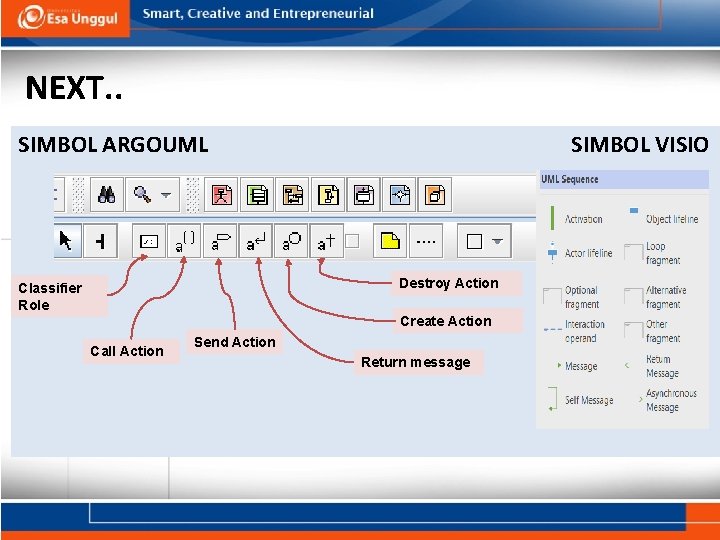The height and width of the screenshot is (540, 720).
Task: Expand the Zoom dropdown arrow
Action: click(166, 195)
